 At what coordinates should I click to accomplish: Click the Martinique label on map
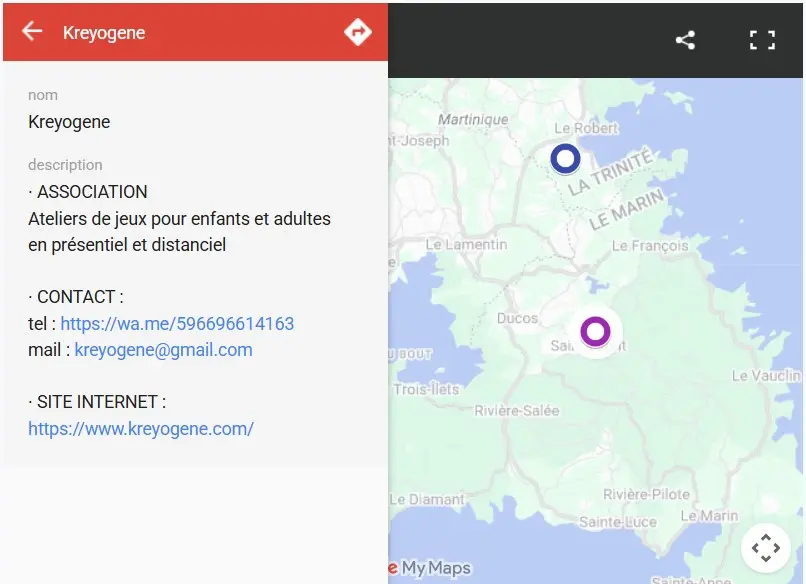coord(473,119)
